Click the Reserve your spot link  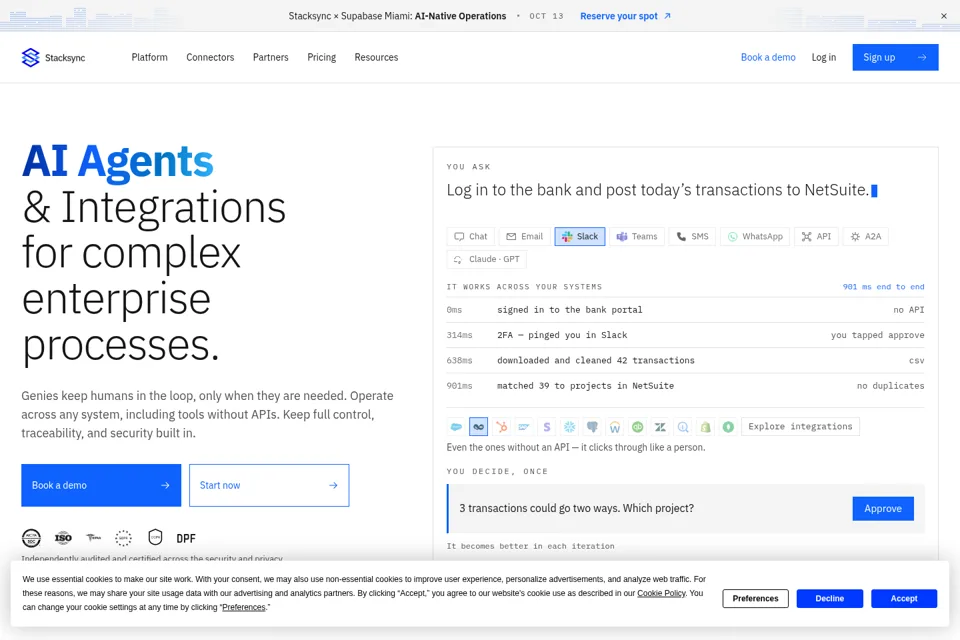[x=625, y=16]
